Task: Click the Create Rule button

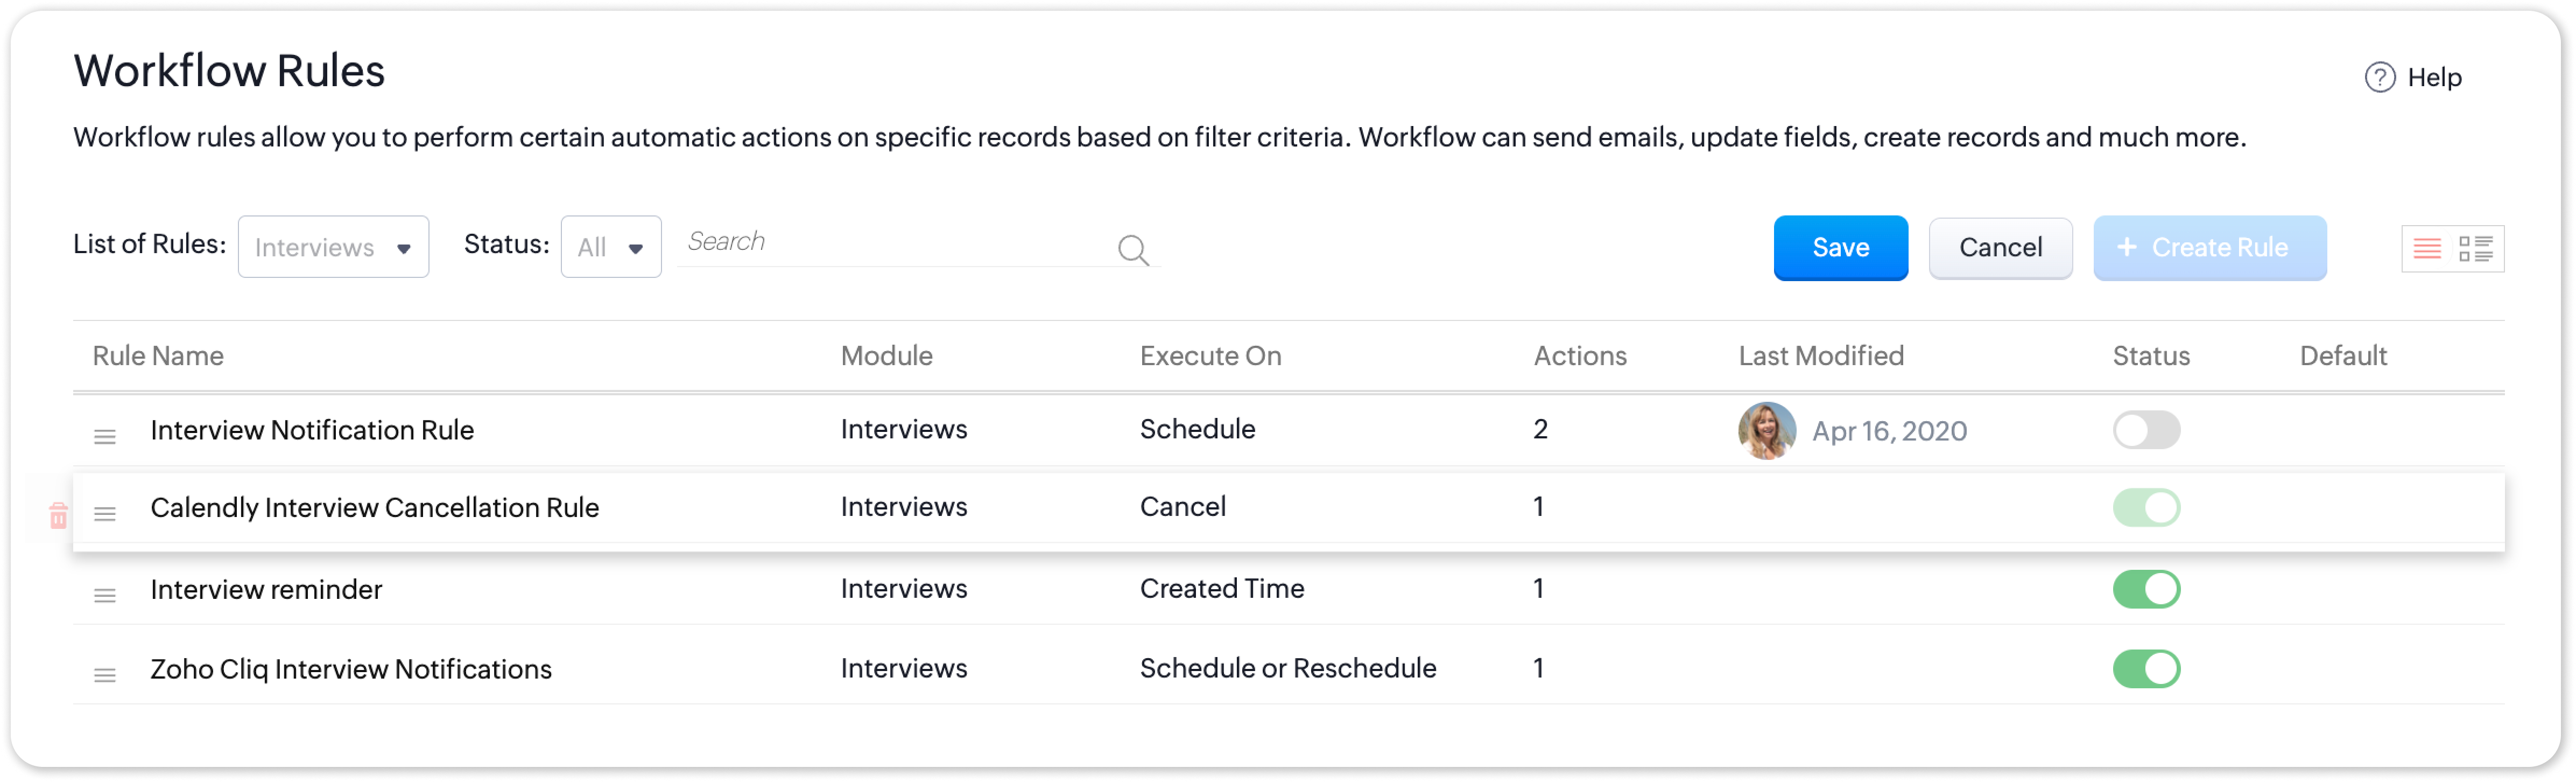Action: point(2209,248)
